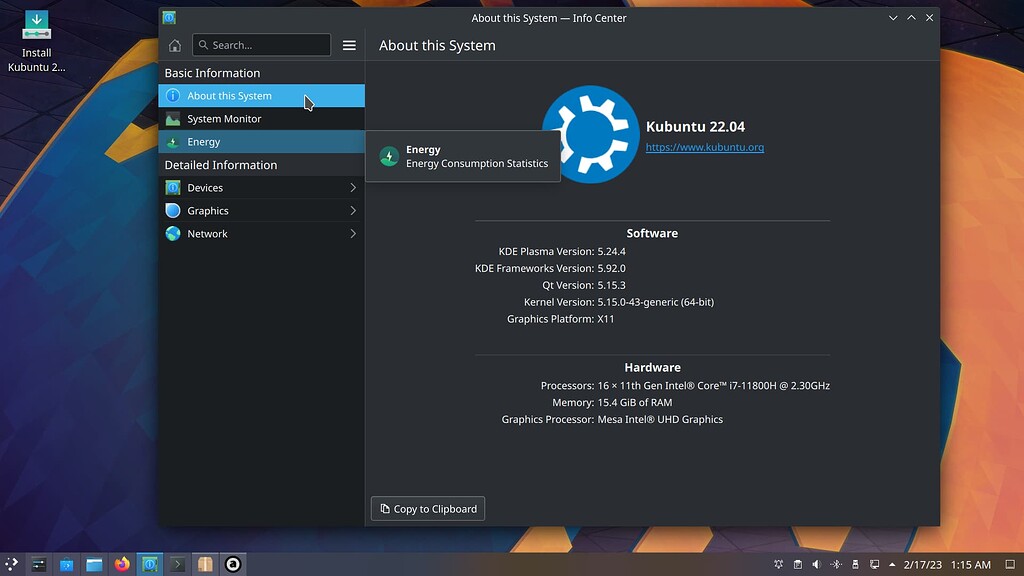Select About this System in sidebar
1024x576 pixels.
pos(230,96)
